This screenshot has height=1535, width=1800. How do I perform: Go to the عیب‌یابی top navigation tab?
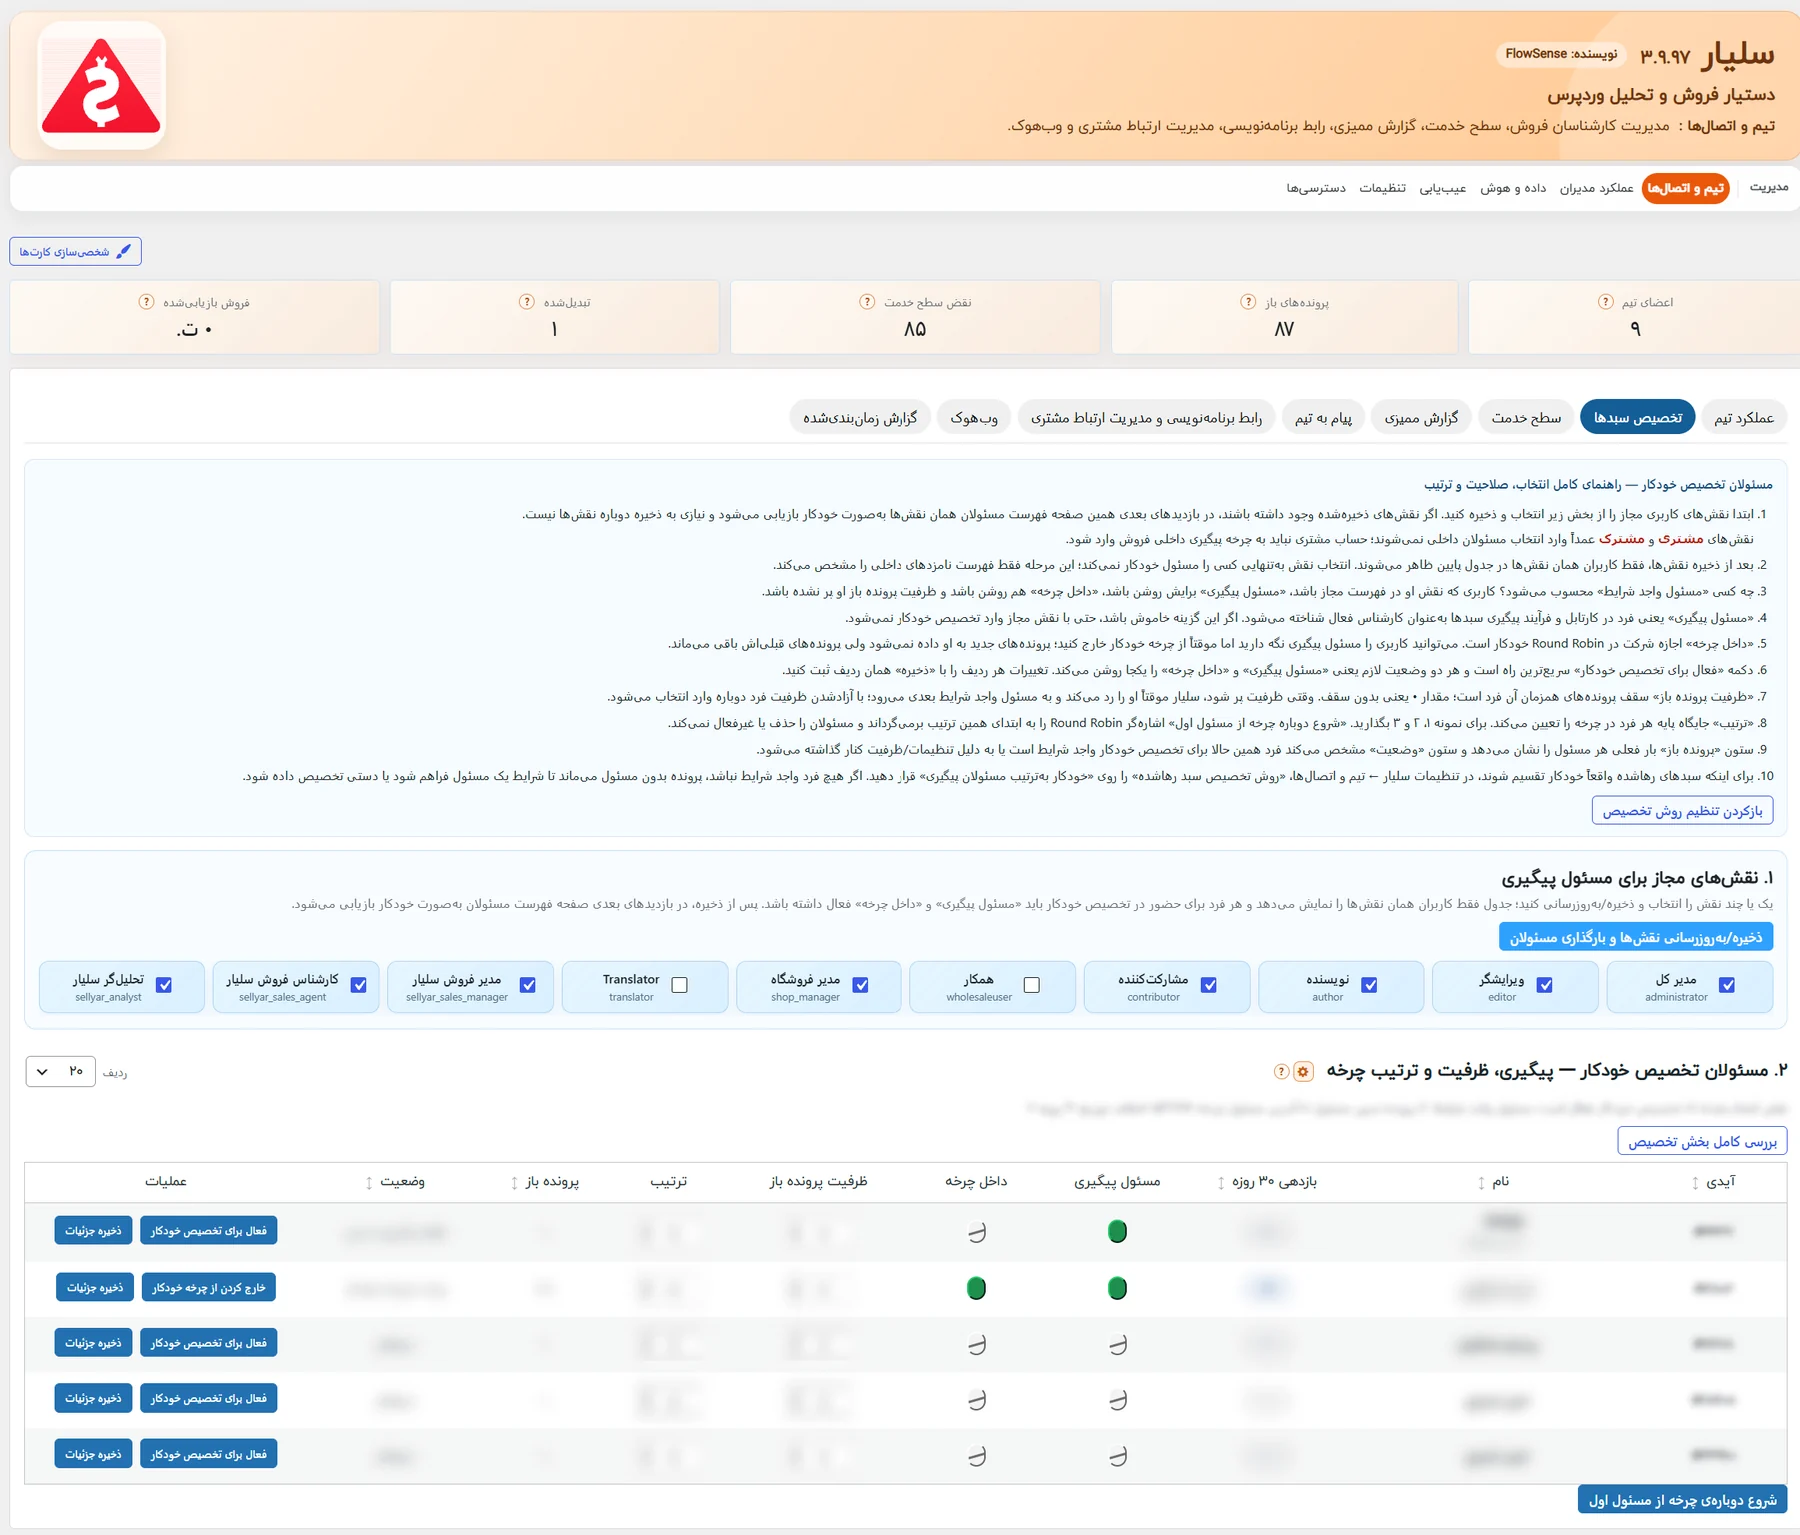click(1443, 188)
